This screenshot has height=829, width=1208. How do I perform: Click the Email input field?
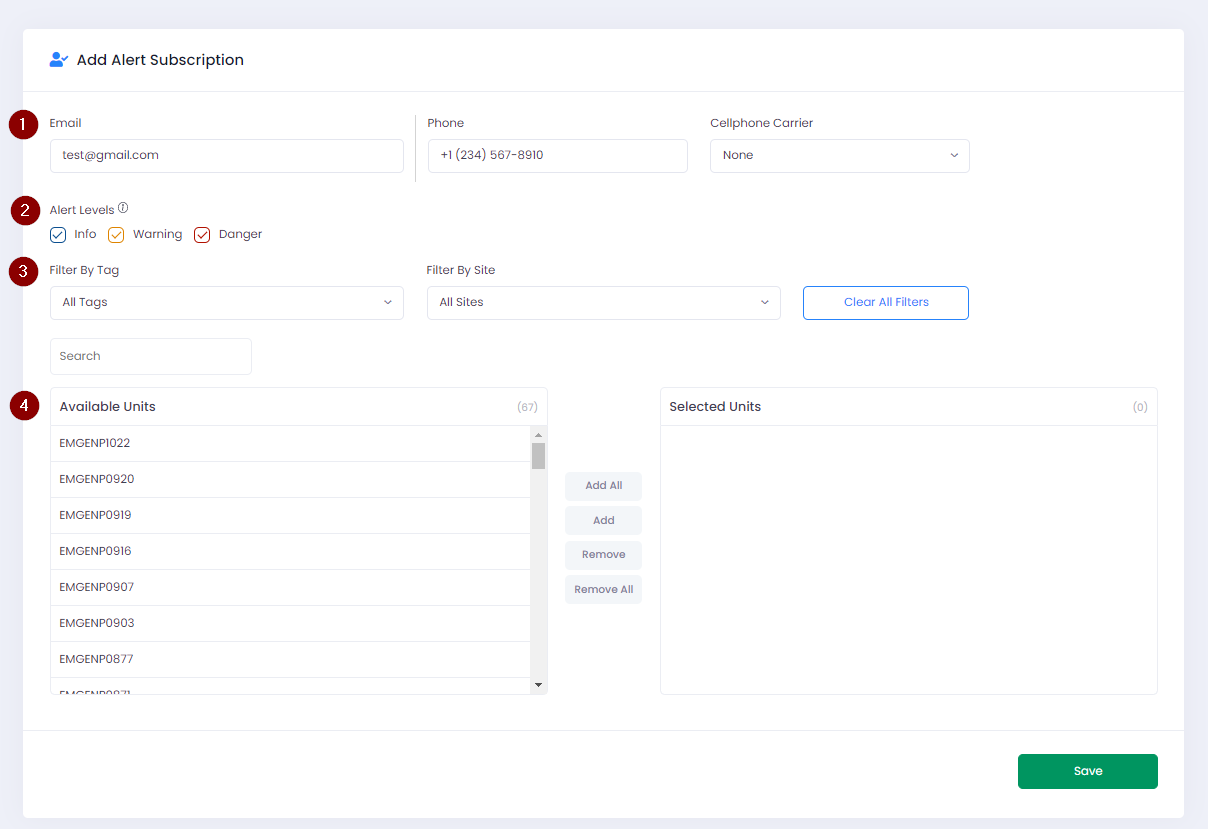point(226,156)
